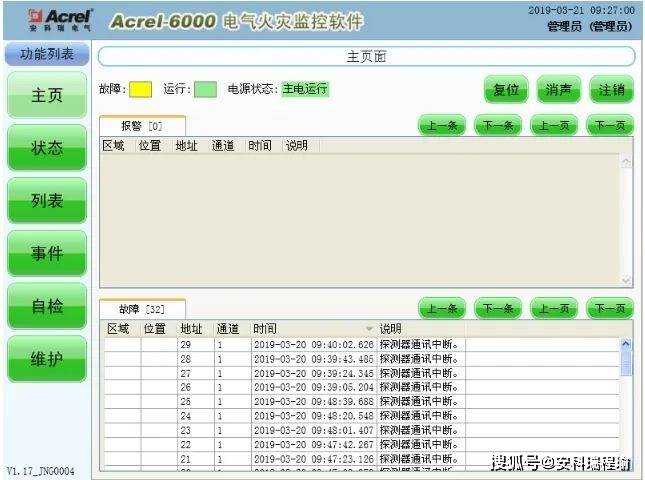The width and height of the screenshot is (645, 480).
Task: Click the yellow 故障 fault indicator
Action: 140,89
